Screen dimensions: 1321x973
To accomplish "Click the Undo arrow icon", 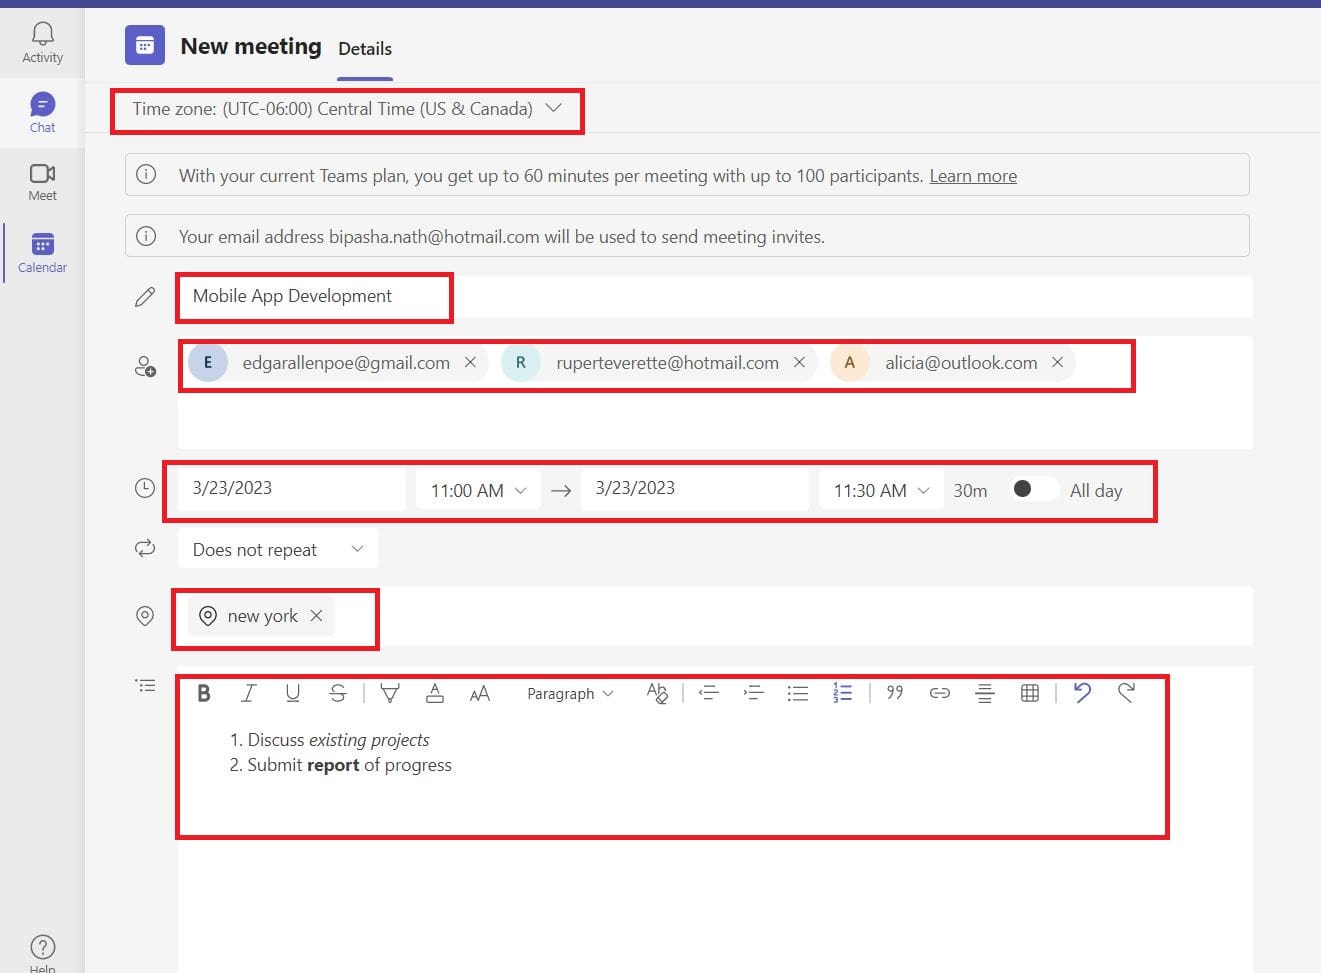I will click(x=1081, y=692).
